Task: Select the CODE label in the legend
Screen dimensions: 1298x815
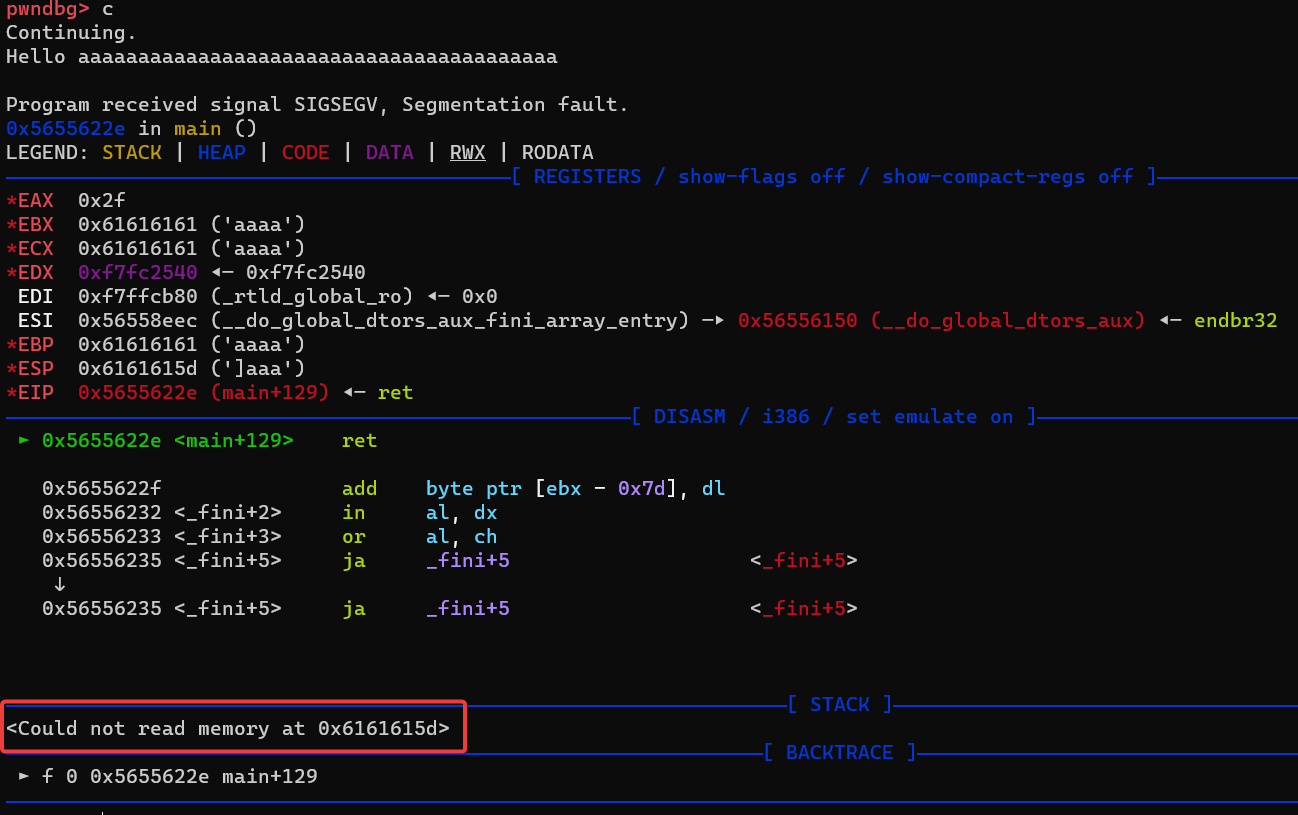Action: point(305,153)
